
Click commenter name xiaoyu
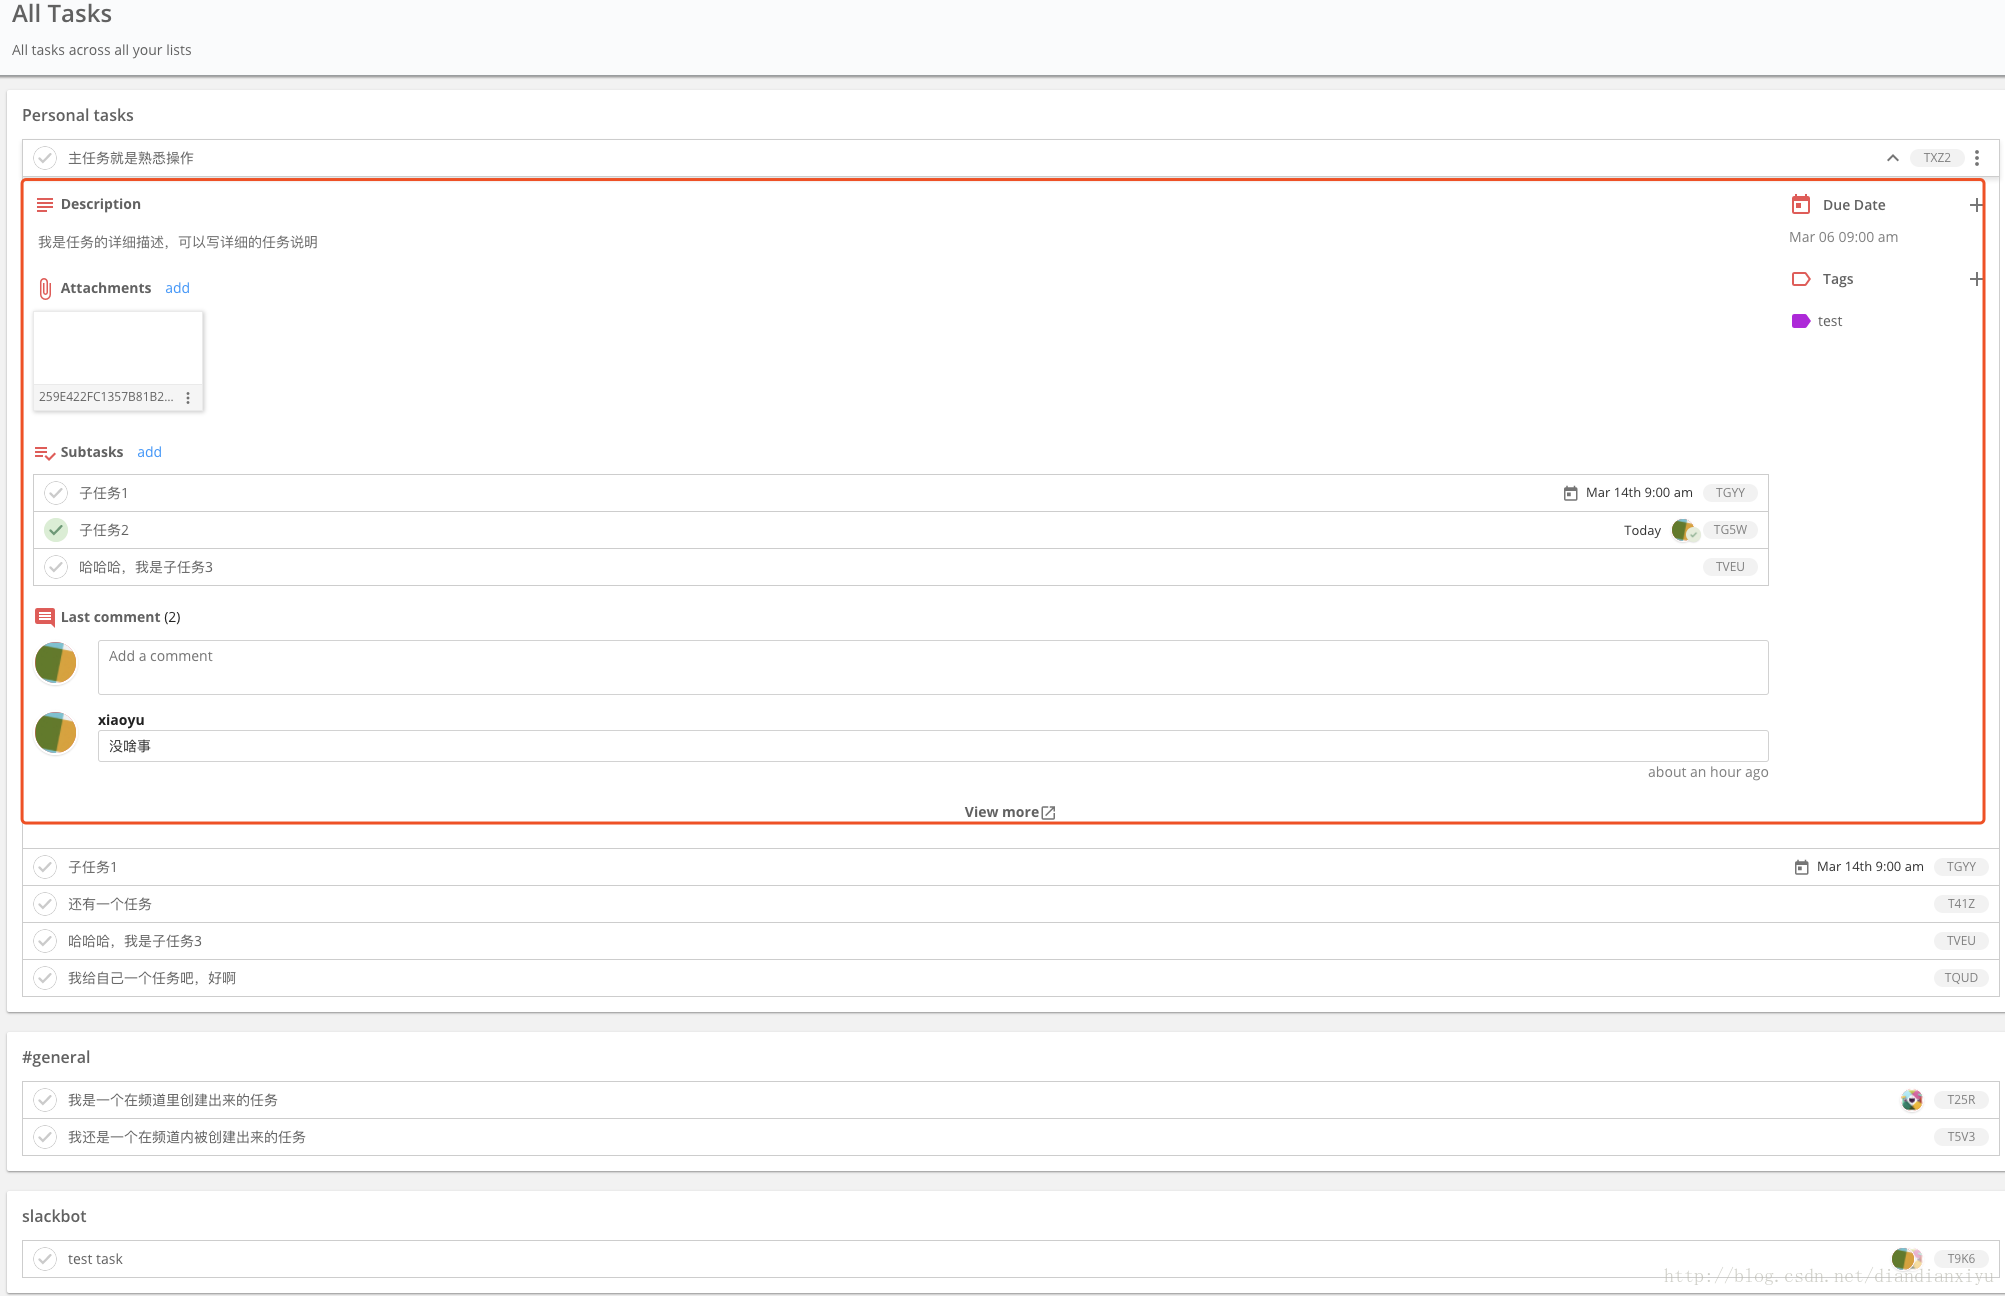click(121, 720)
